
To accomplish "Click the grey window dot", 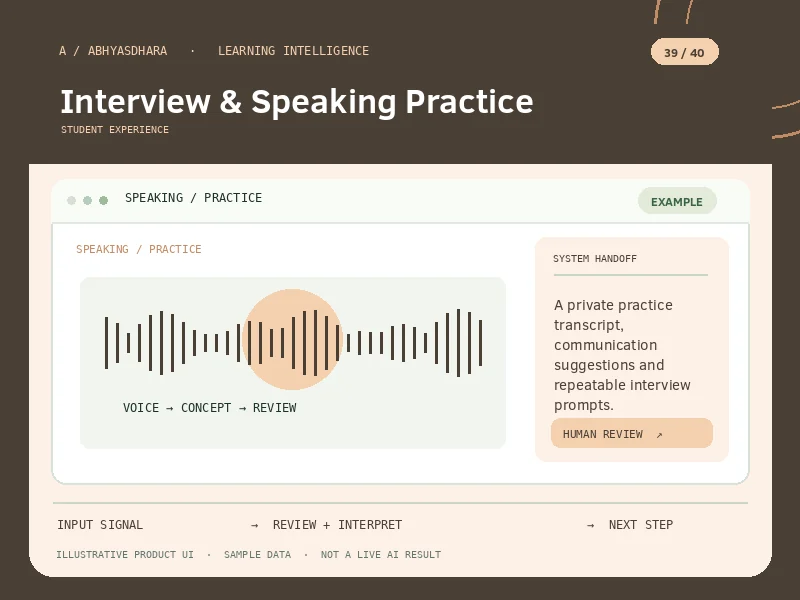I will [71, 200].
